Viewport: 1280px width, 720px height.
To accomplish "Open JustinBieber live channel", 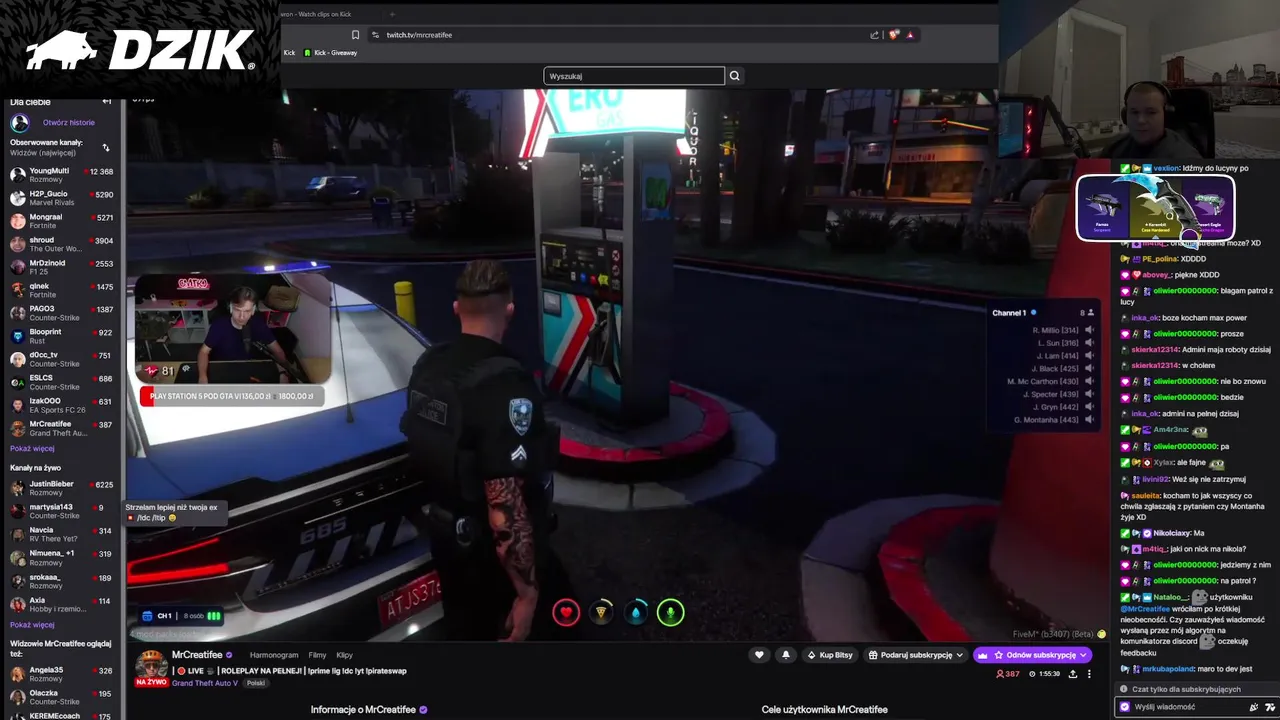I will [61, 488].
